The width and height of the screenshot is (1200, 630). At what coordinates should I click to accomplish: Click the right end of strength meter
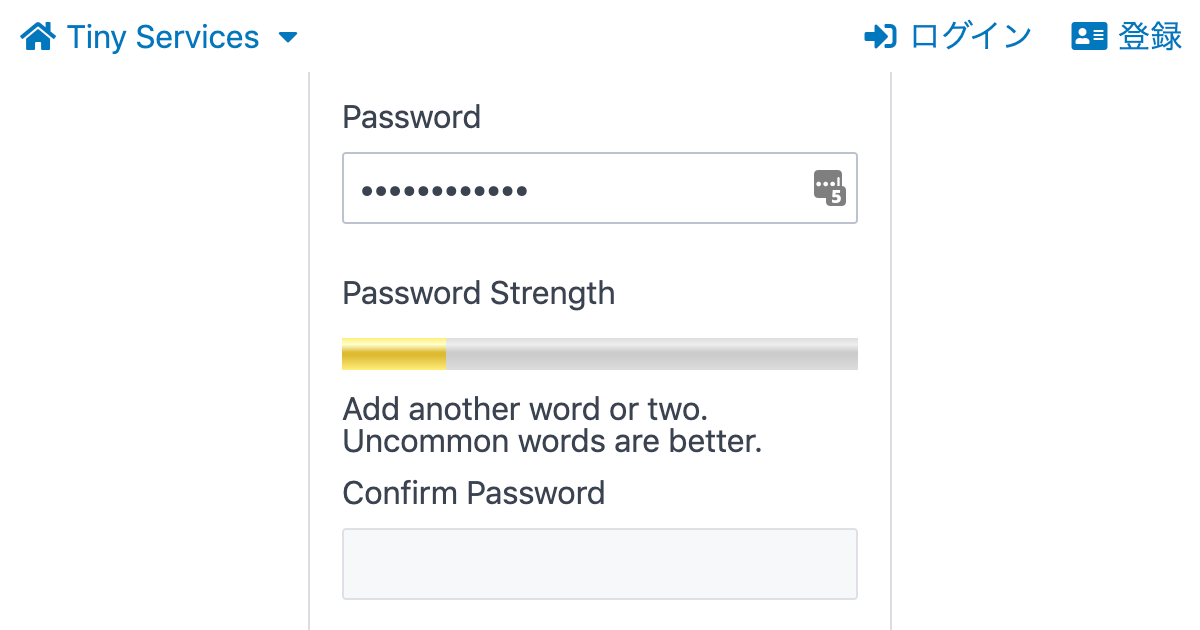click(x=850, y=354)
